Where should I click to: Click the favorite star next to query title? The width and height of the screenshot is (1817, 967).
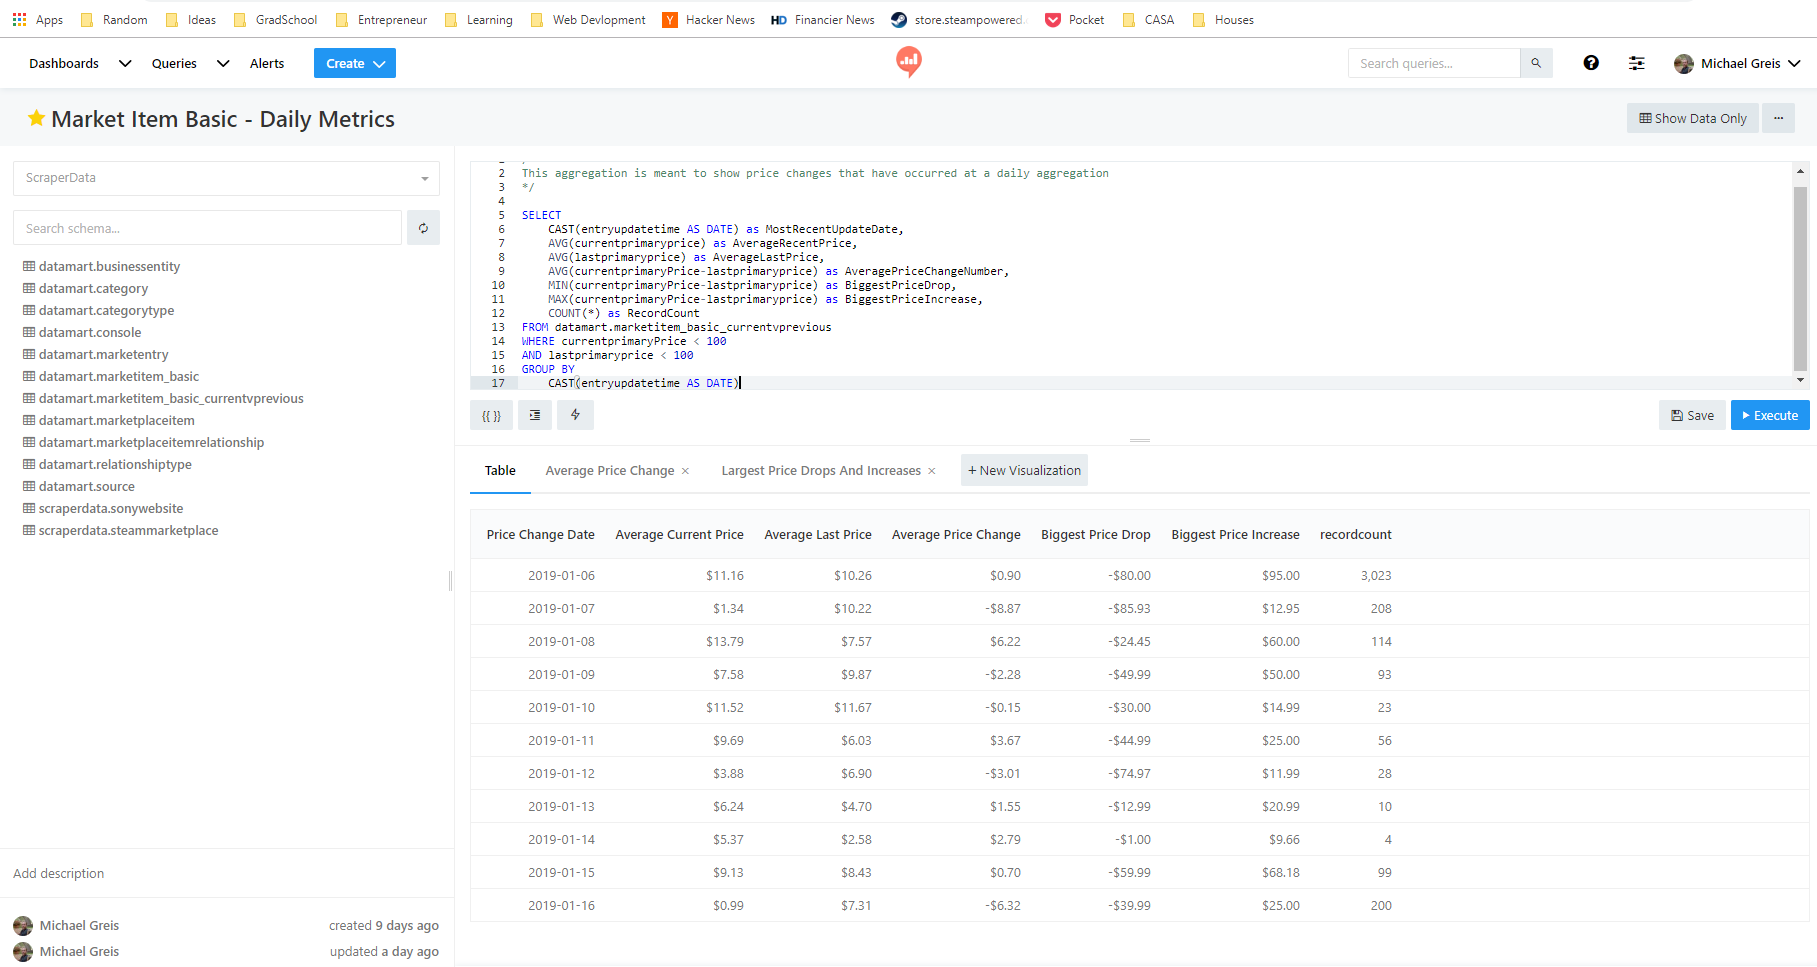[x=36, y=119]
